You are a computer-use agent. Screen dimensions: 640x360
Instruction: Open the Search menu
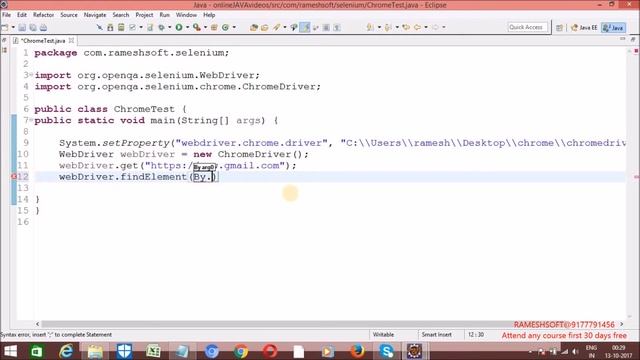pos(121,15)
